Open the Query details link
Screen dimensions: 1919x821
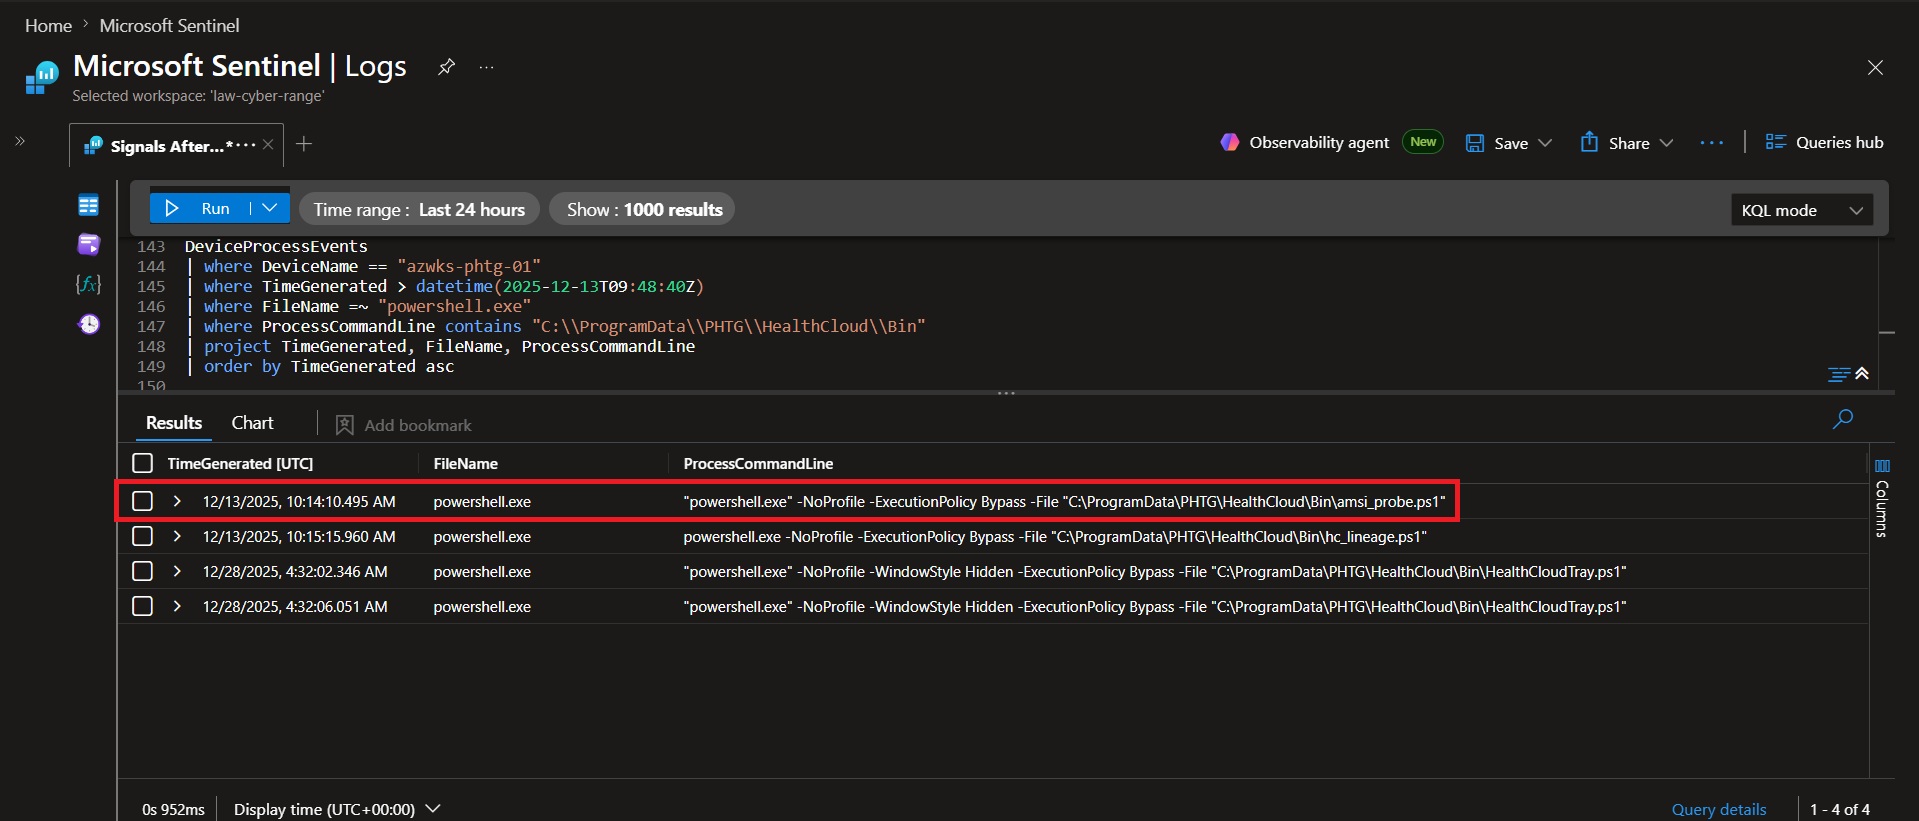pos(1719,809)
